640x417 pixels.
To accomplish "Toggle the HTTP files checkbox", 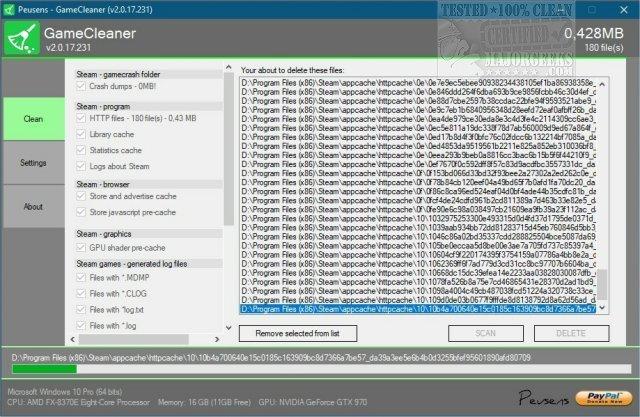I will pyautogui.click(x=82, y=119).
